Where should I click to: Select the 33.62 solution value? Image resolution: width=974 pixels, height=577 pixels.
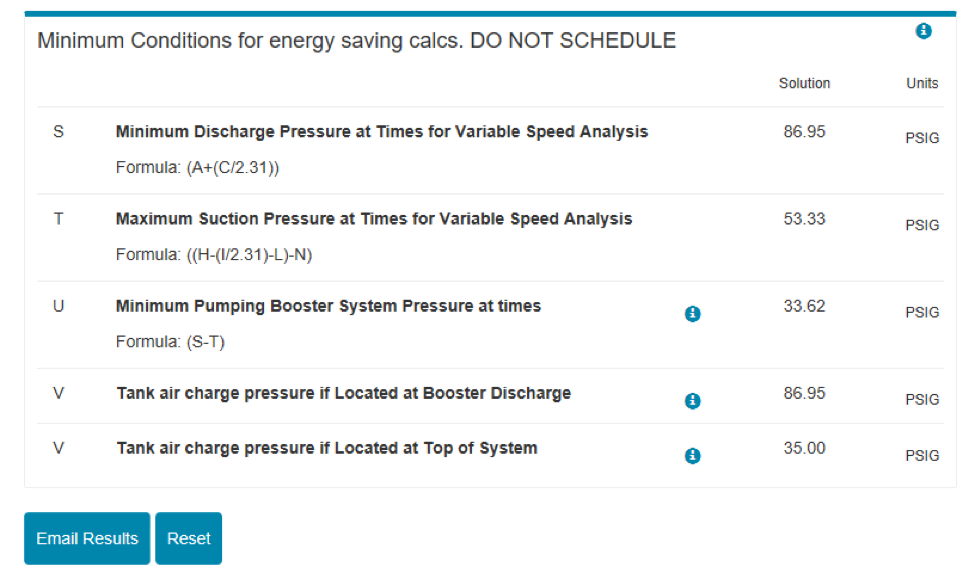coord(804,306)
